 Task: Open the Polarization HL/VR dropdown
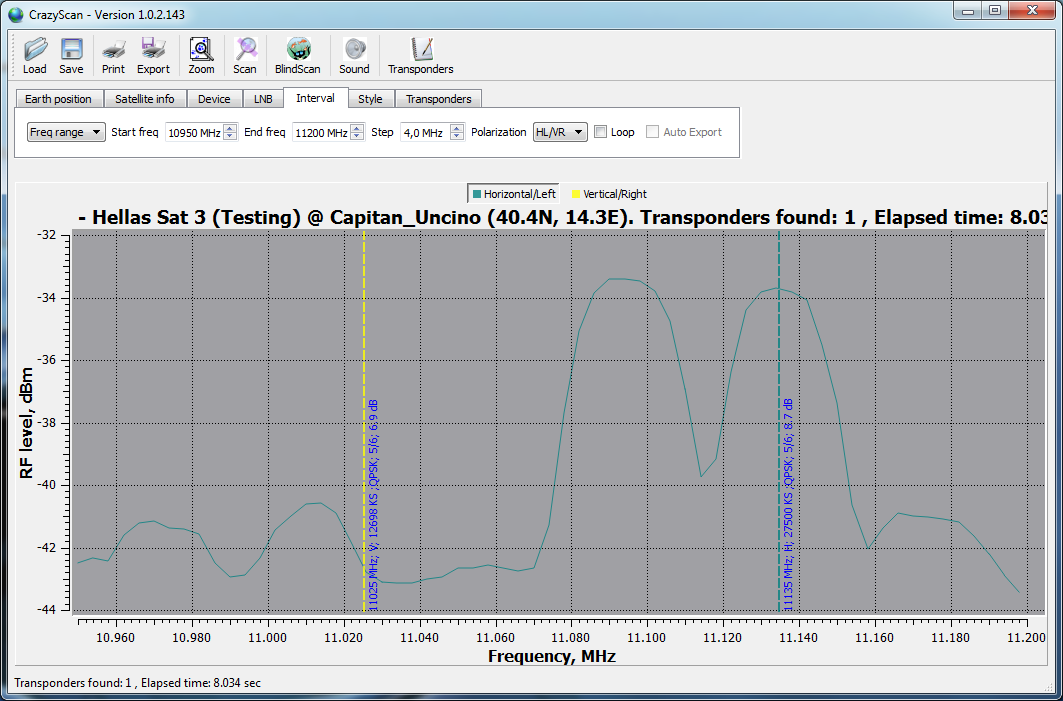coord(560,132)
